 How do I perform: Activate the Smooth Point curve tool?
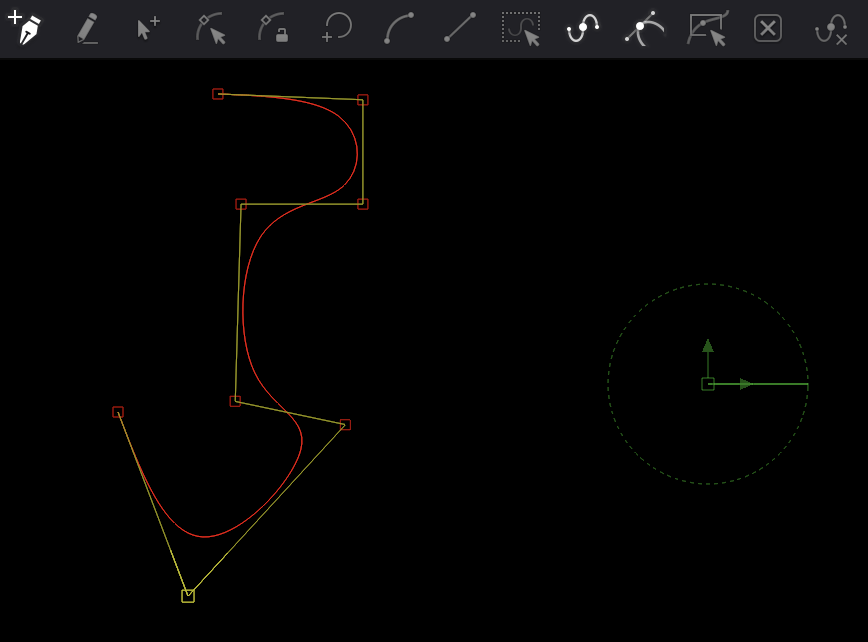pyautogui.click(x=583, y=28)
